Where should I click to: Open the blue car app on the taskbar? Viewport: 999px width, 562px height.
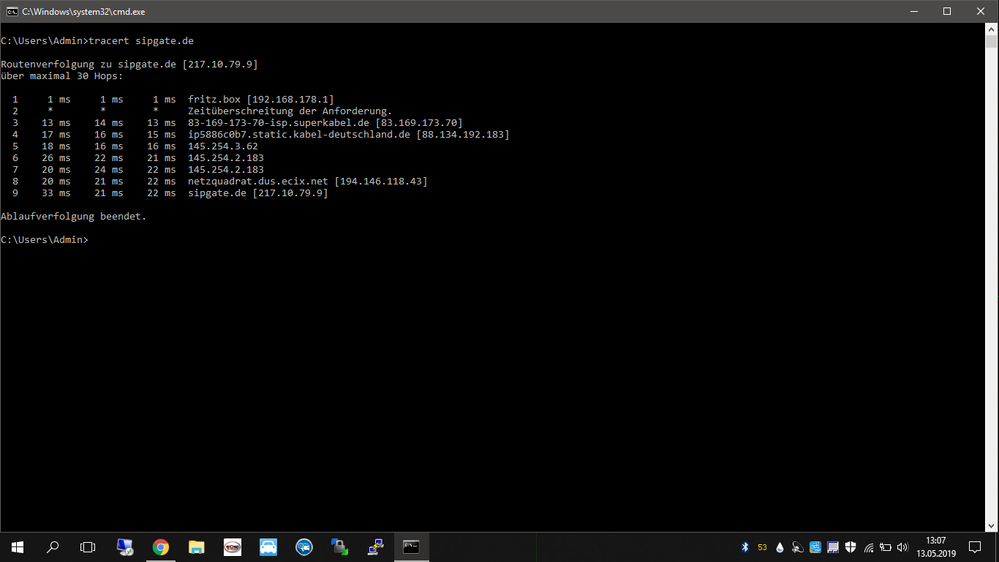point(268,547)
